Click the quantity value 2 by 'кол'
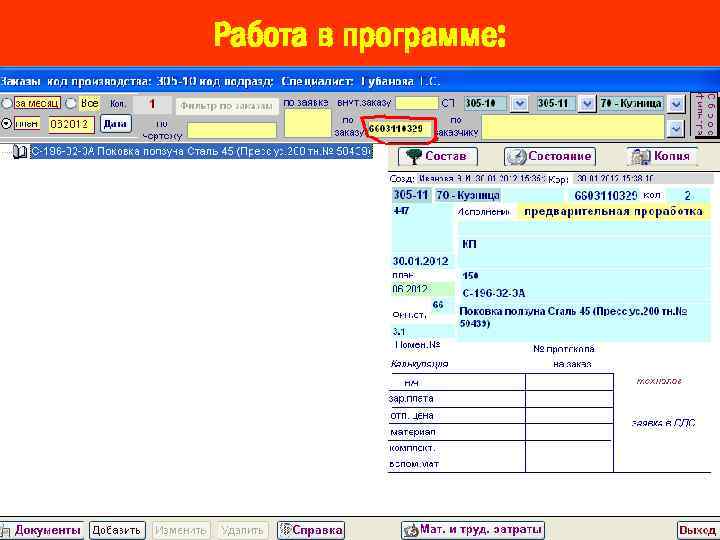Image resolution: width=720 pixels, height=540 pixels. pyautogui.click(x=687, y=196)
